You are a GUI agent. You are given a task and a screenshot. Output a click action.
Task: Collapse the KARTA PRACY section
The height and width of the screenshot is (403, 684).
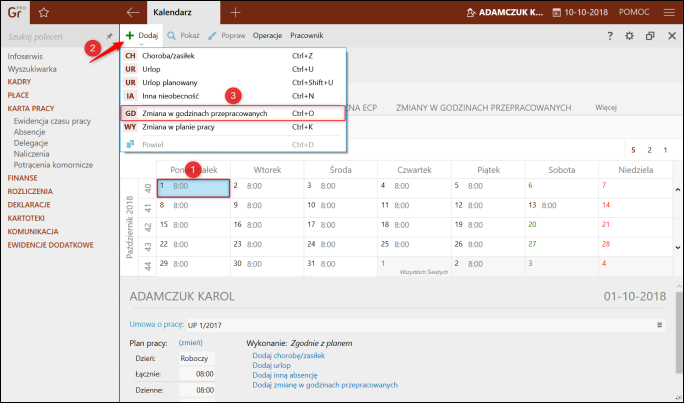point(31,108)
